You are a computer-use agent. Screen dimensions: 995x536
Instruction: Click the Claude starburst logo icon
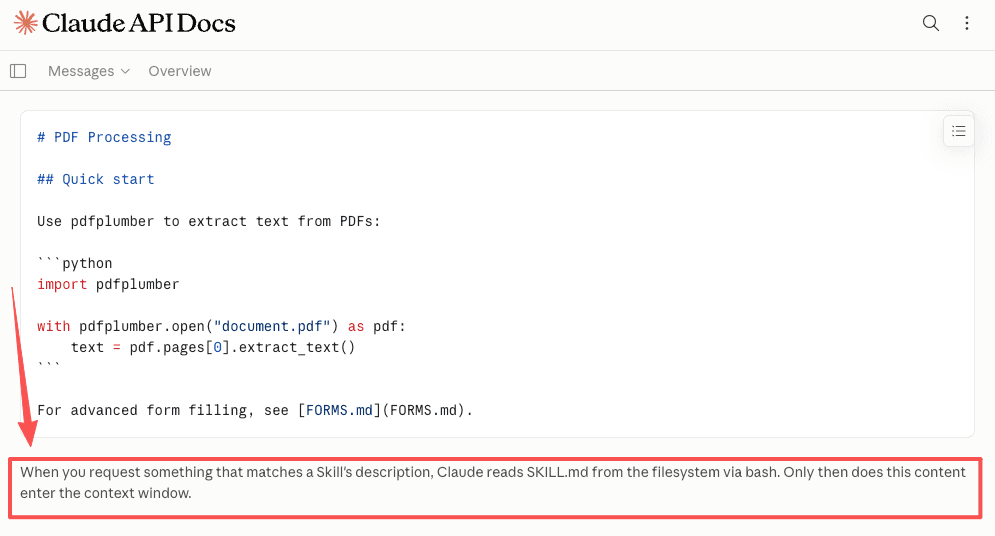(25, 23)
